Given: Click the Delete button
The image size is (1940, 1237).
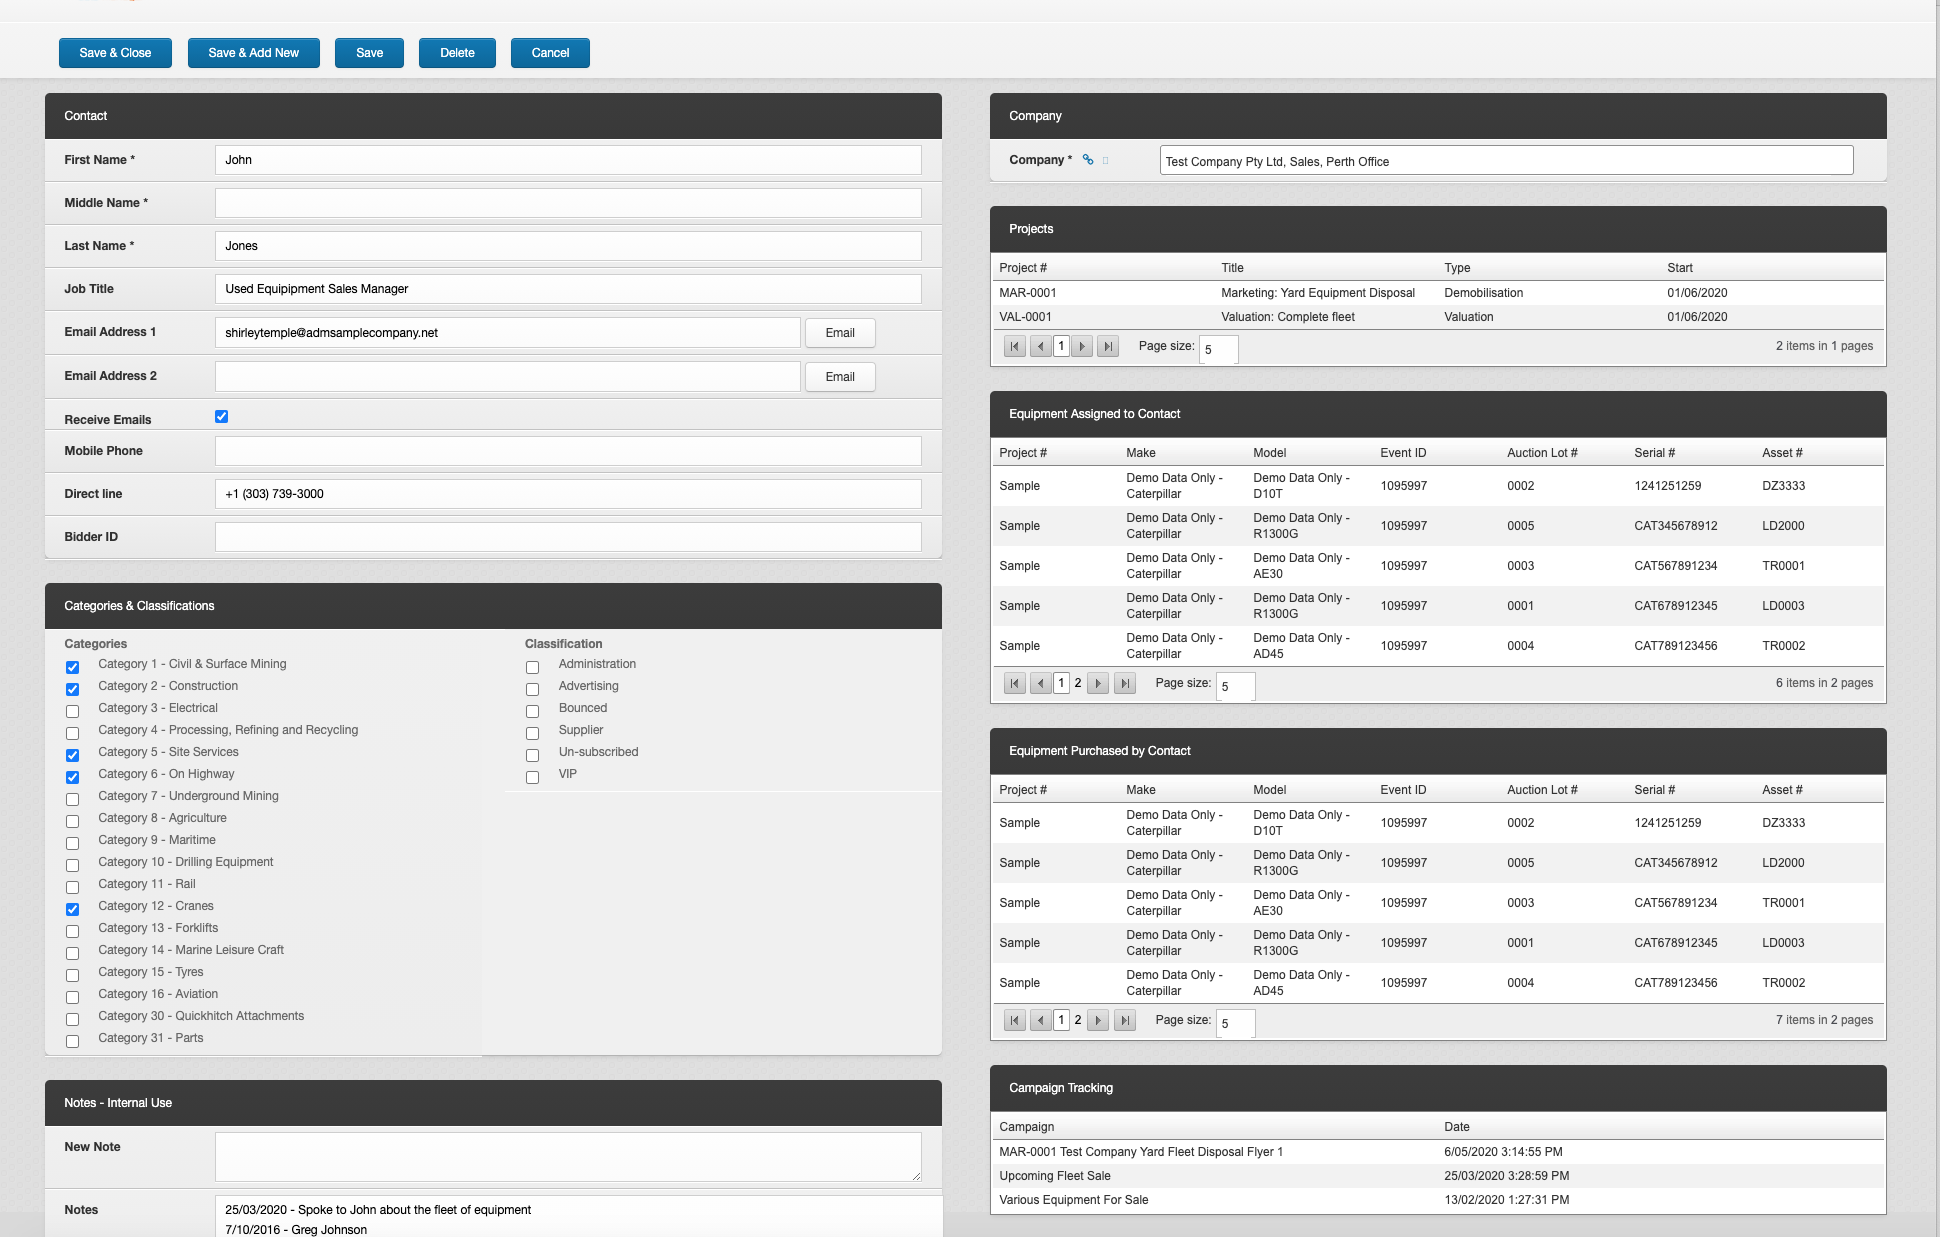Looking at the screenshot, I should pos(457,52).
